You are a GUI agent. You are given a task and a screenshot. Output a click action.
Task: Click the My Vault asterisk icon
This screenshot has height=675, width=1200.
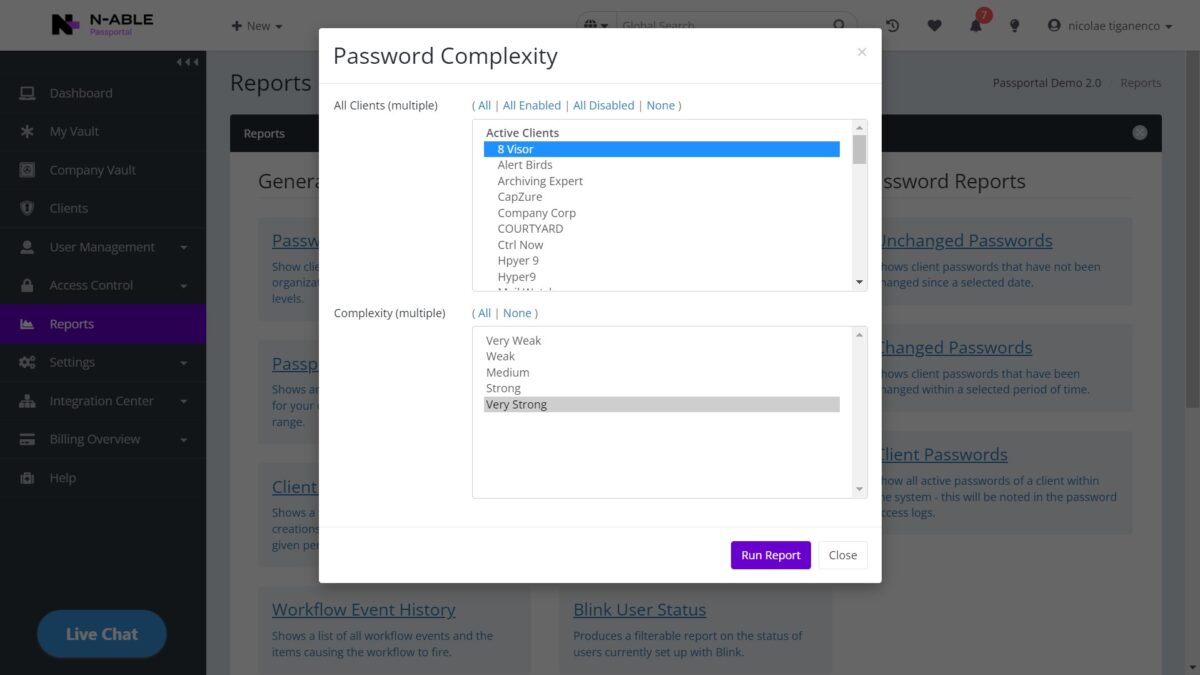pos(27,131)
